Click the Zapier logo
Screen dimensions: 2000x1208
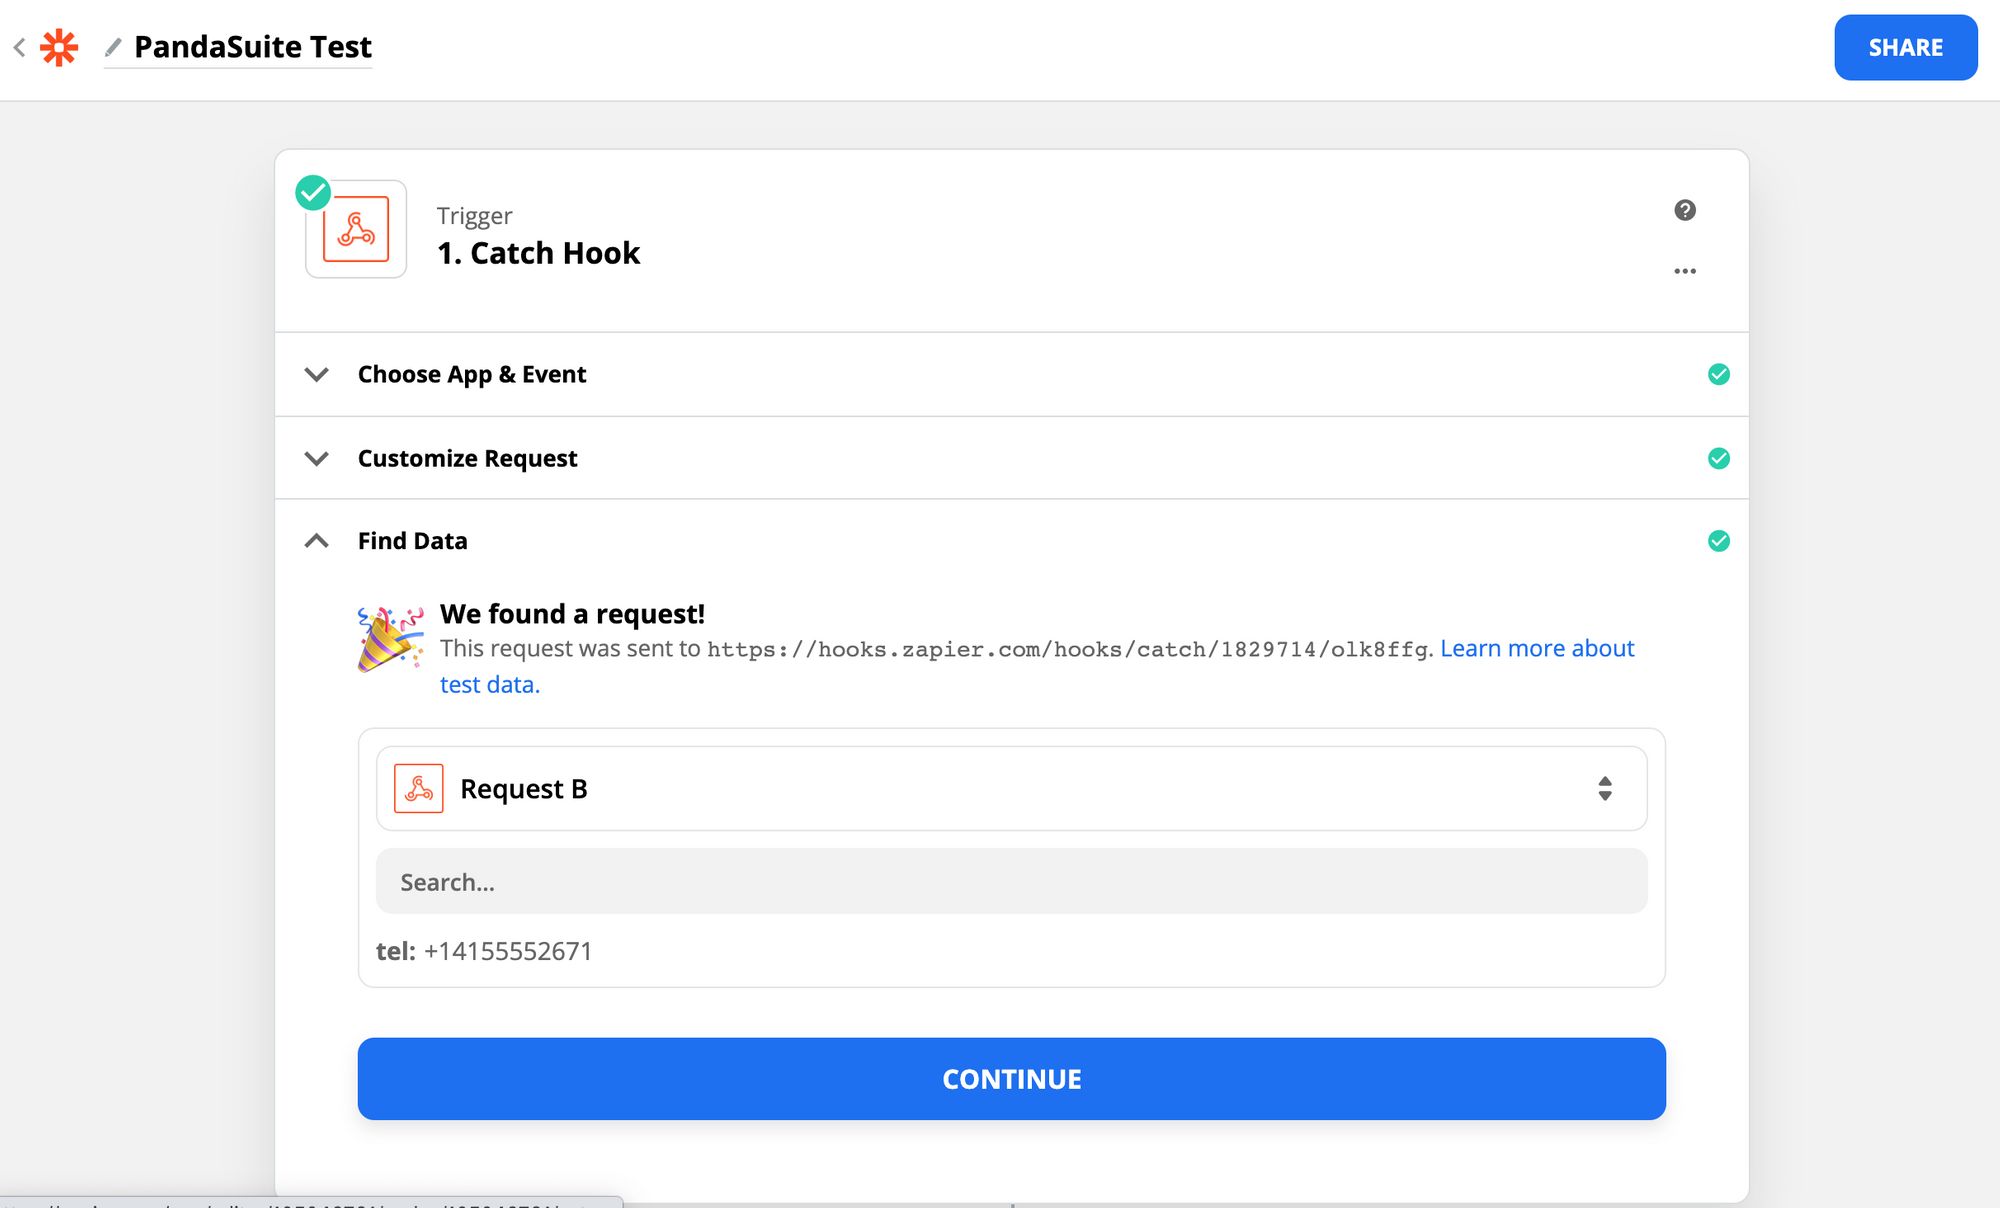[57, 46]
